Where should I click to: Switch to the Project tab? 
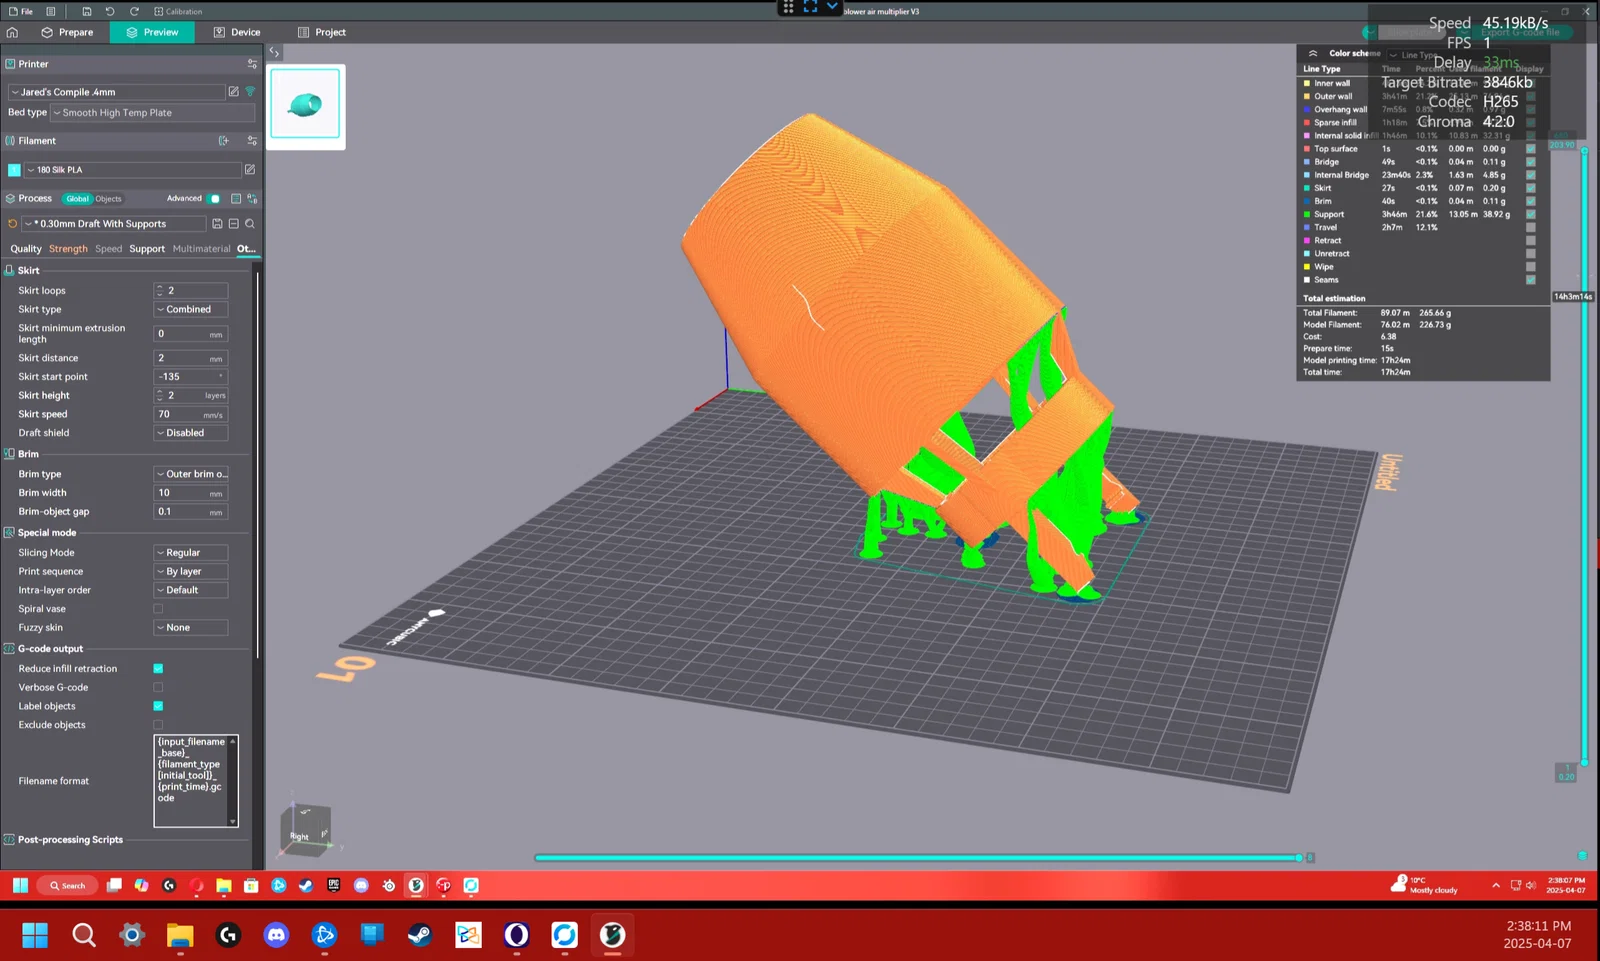(322, 32)
